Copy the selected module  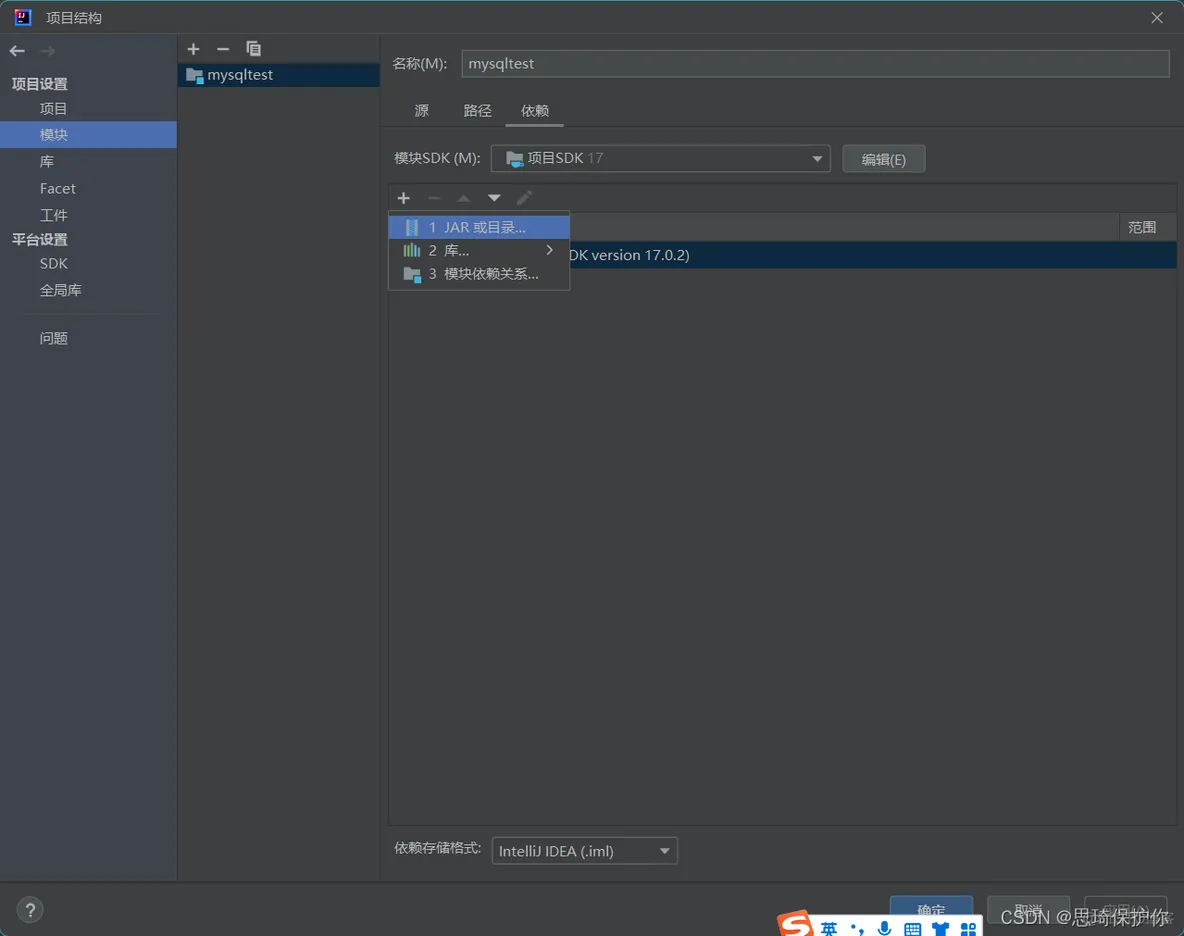[x=254, y=49]
